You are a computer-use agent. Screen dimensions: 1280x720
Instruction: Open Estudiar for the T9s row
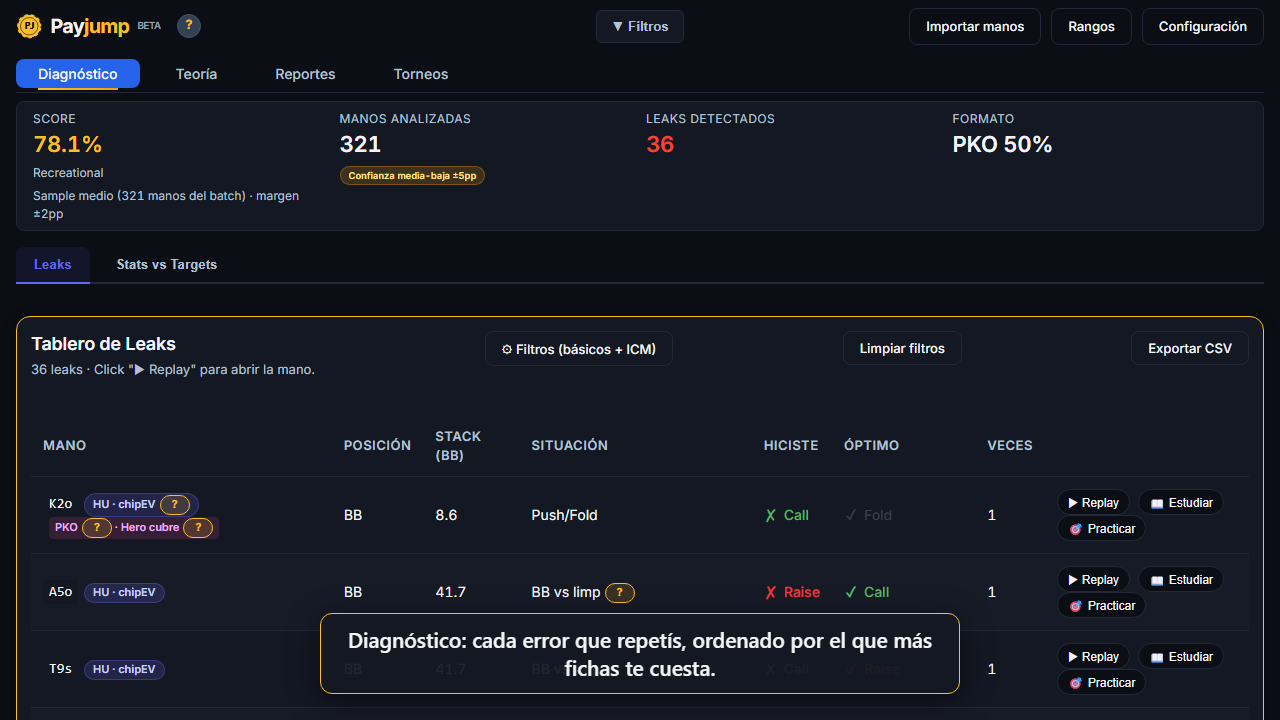pos(1181,657)
